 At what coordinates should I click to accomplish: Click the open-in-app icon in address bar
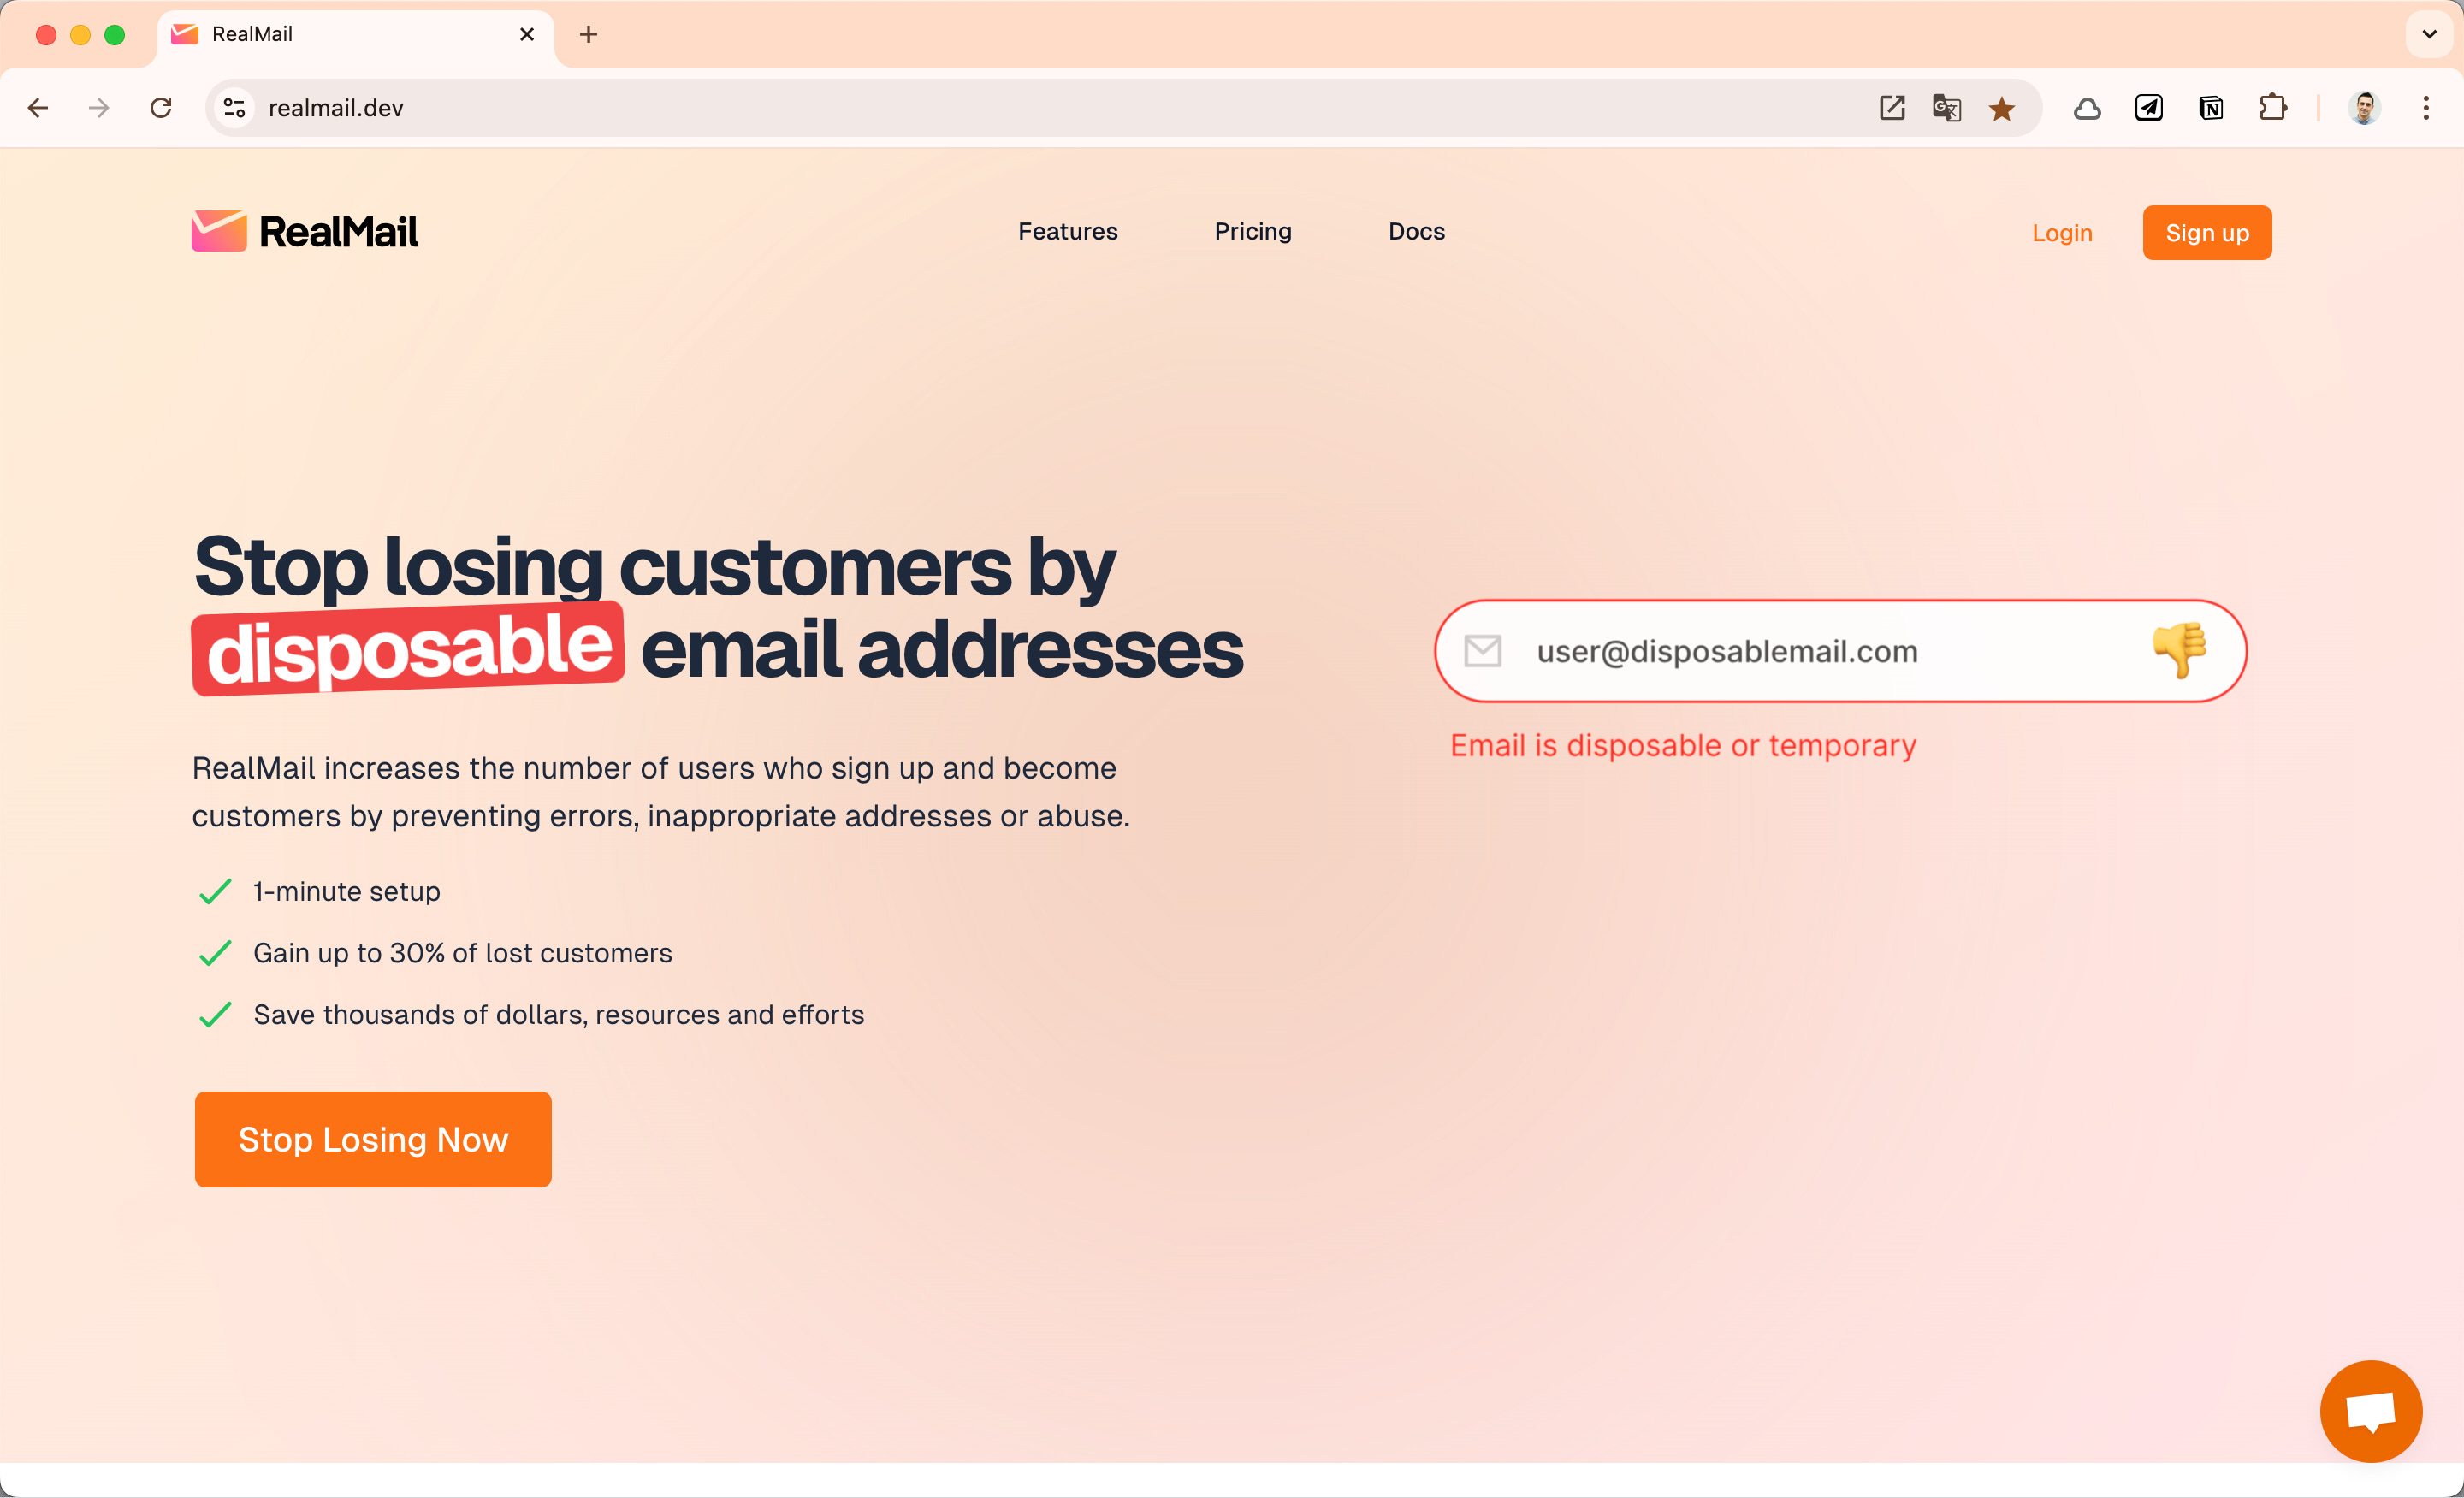[x=1891, y=108]
